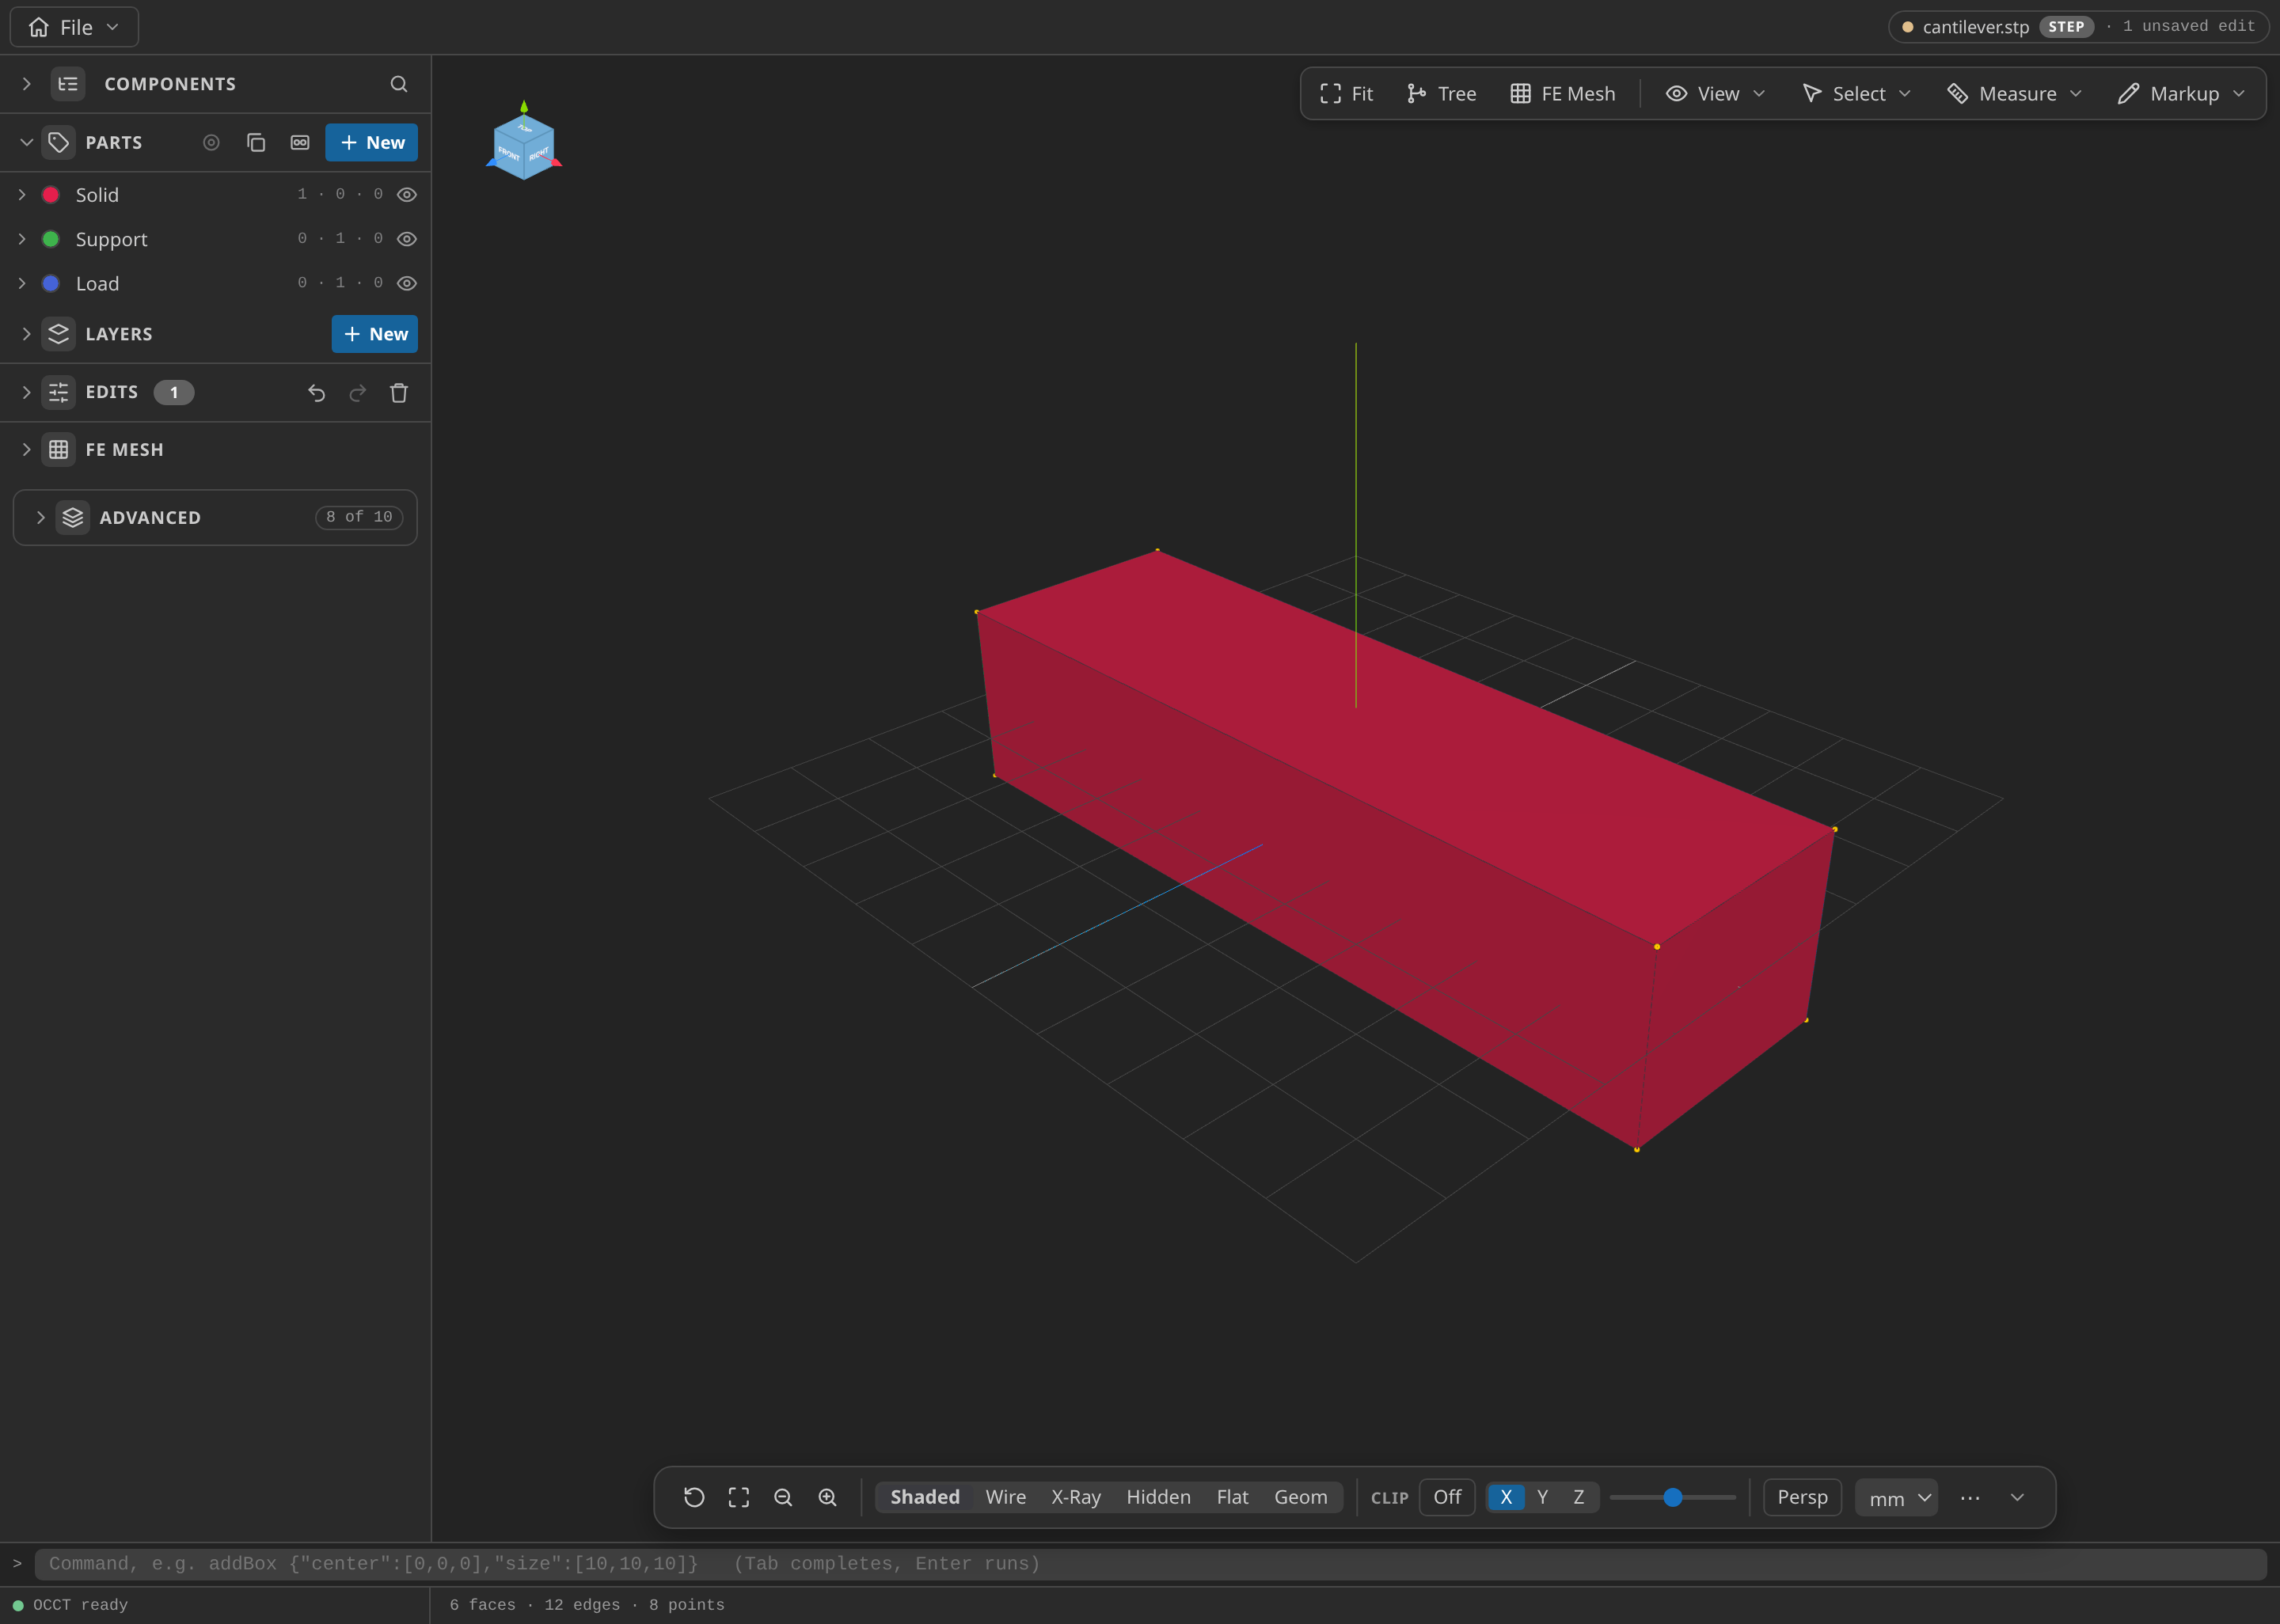Select clip axis Y

pos(1542,1497)
